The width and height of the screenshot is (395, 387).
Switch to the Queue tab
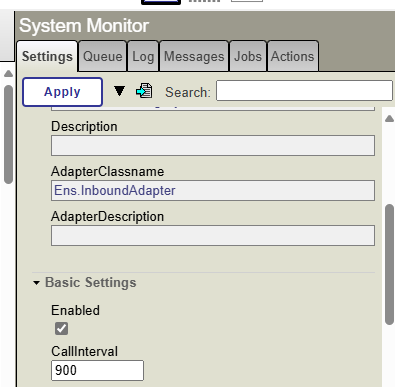(103, 56)
